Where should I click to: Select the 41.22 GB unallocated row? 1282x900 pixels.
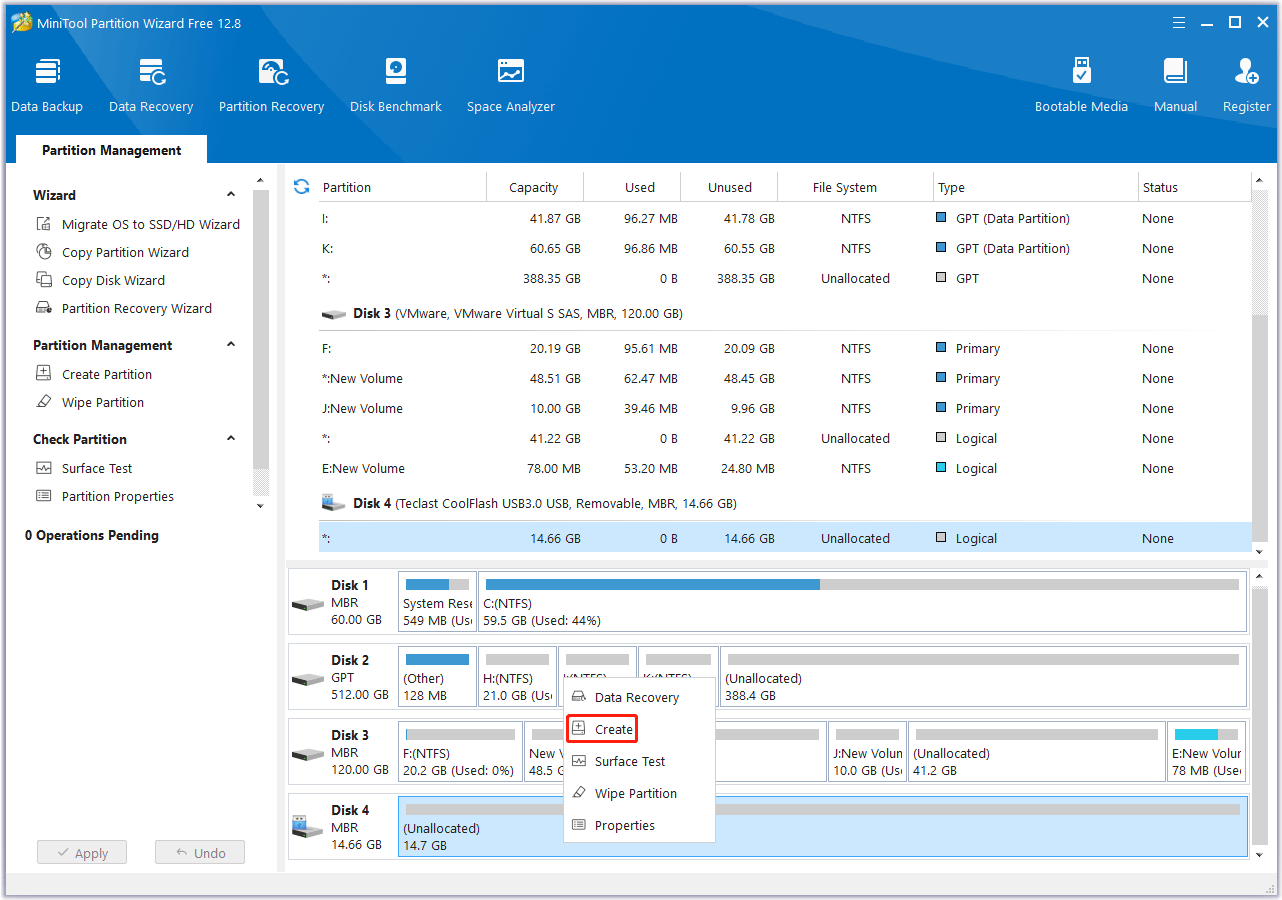(785, 438)
